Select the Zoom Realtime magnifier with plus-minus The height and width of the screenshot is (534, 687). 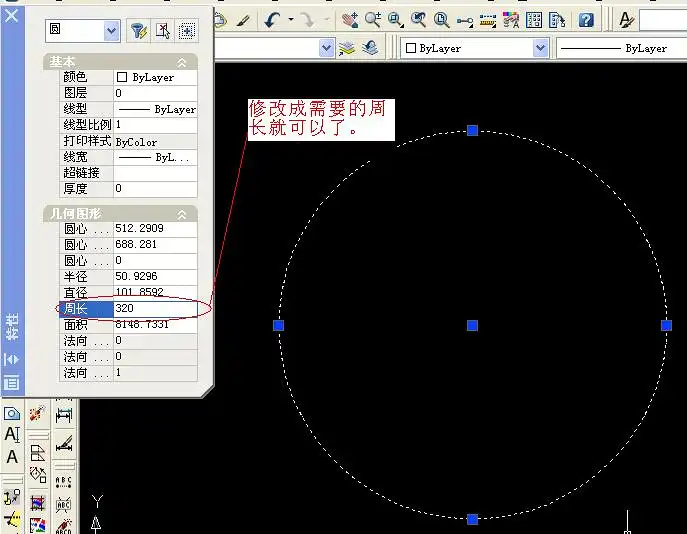tap(372, 20)
